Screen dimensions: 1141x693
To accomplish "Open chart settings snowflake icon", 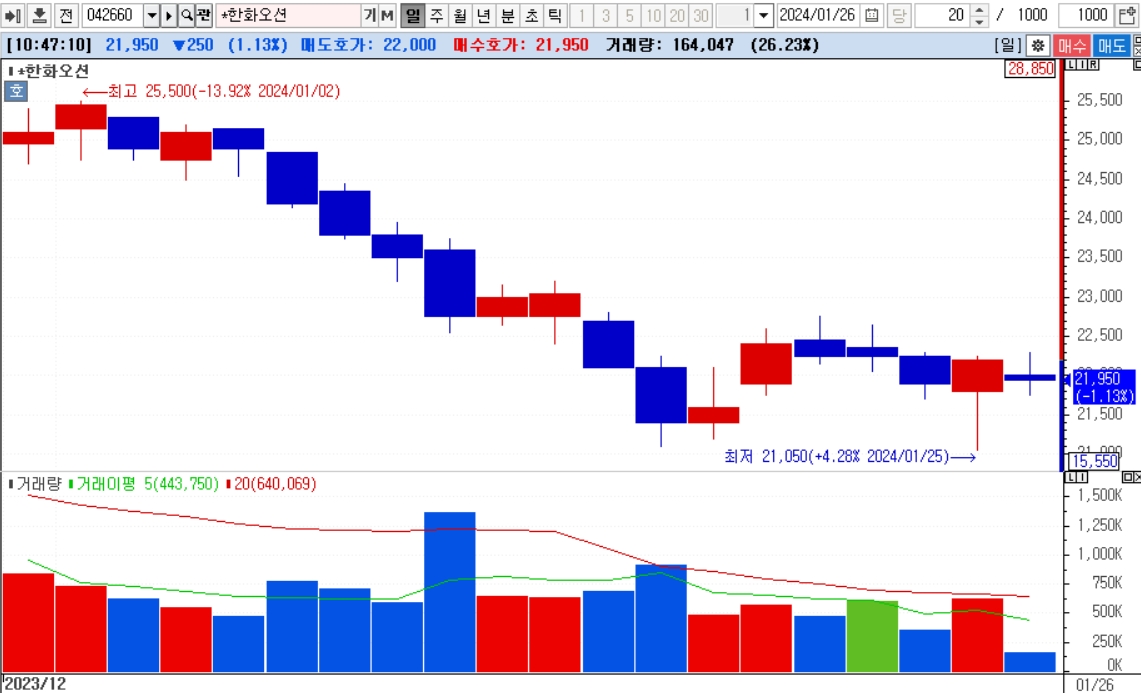I will (1038, 45).
